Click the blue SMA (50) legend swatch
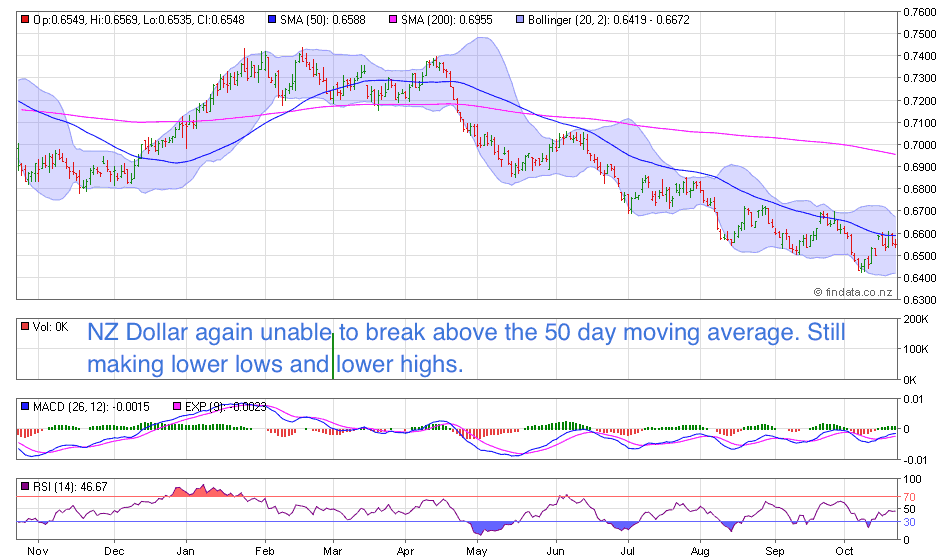 coord(272,20)
